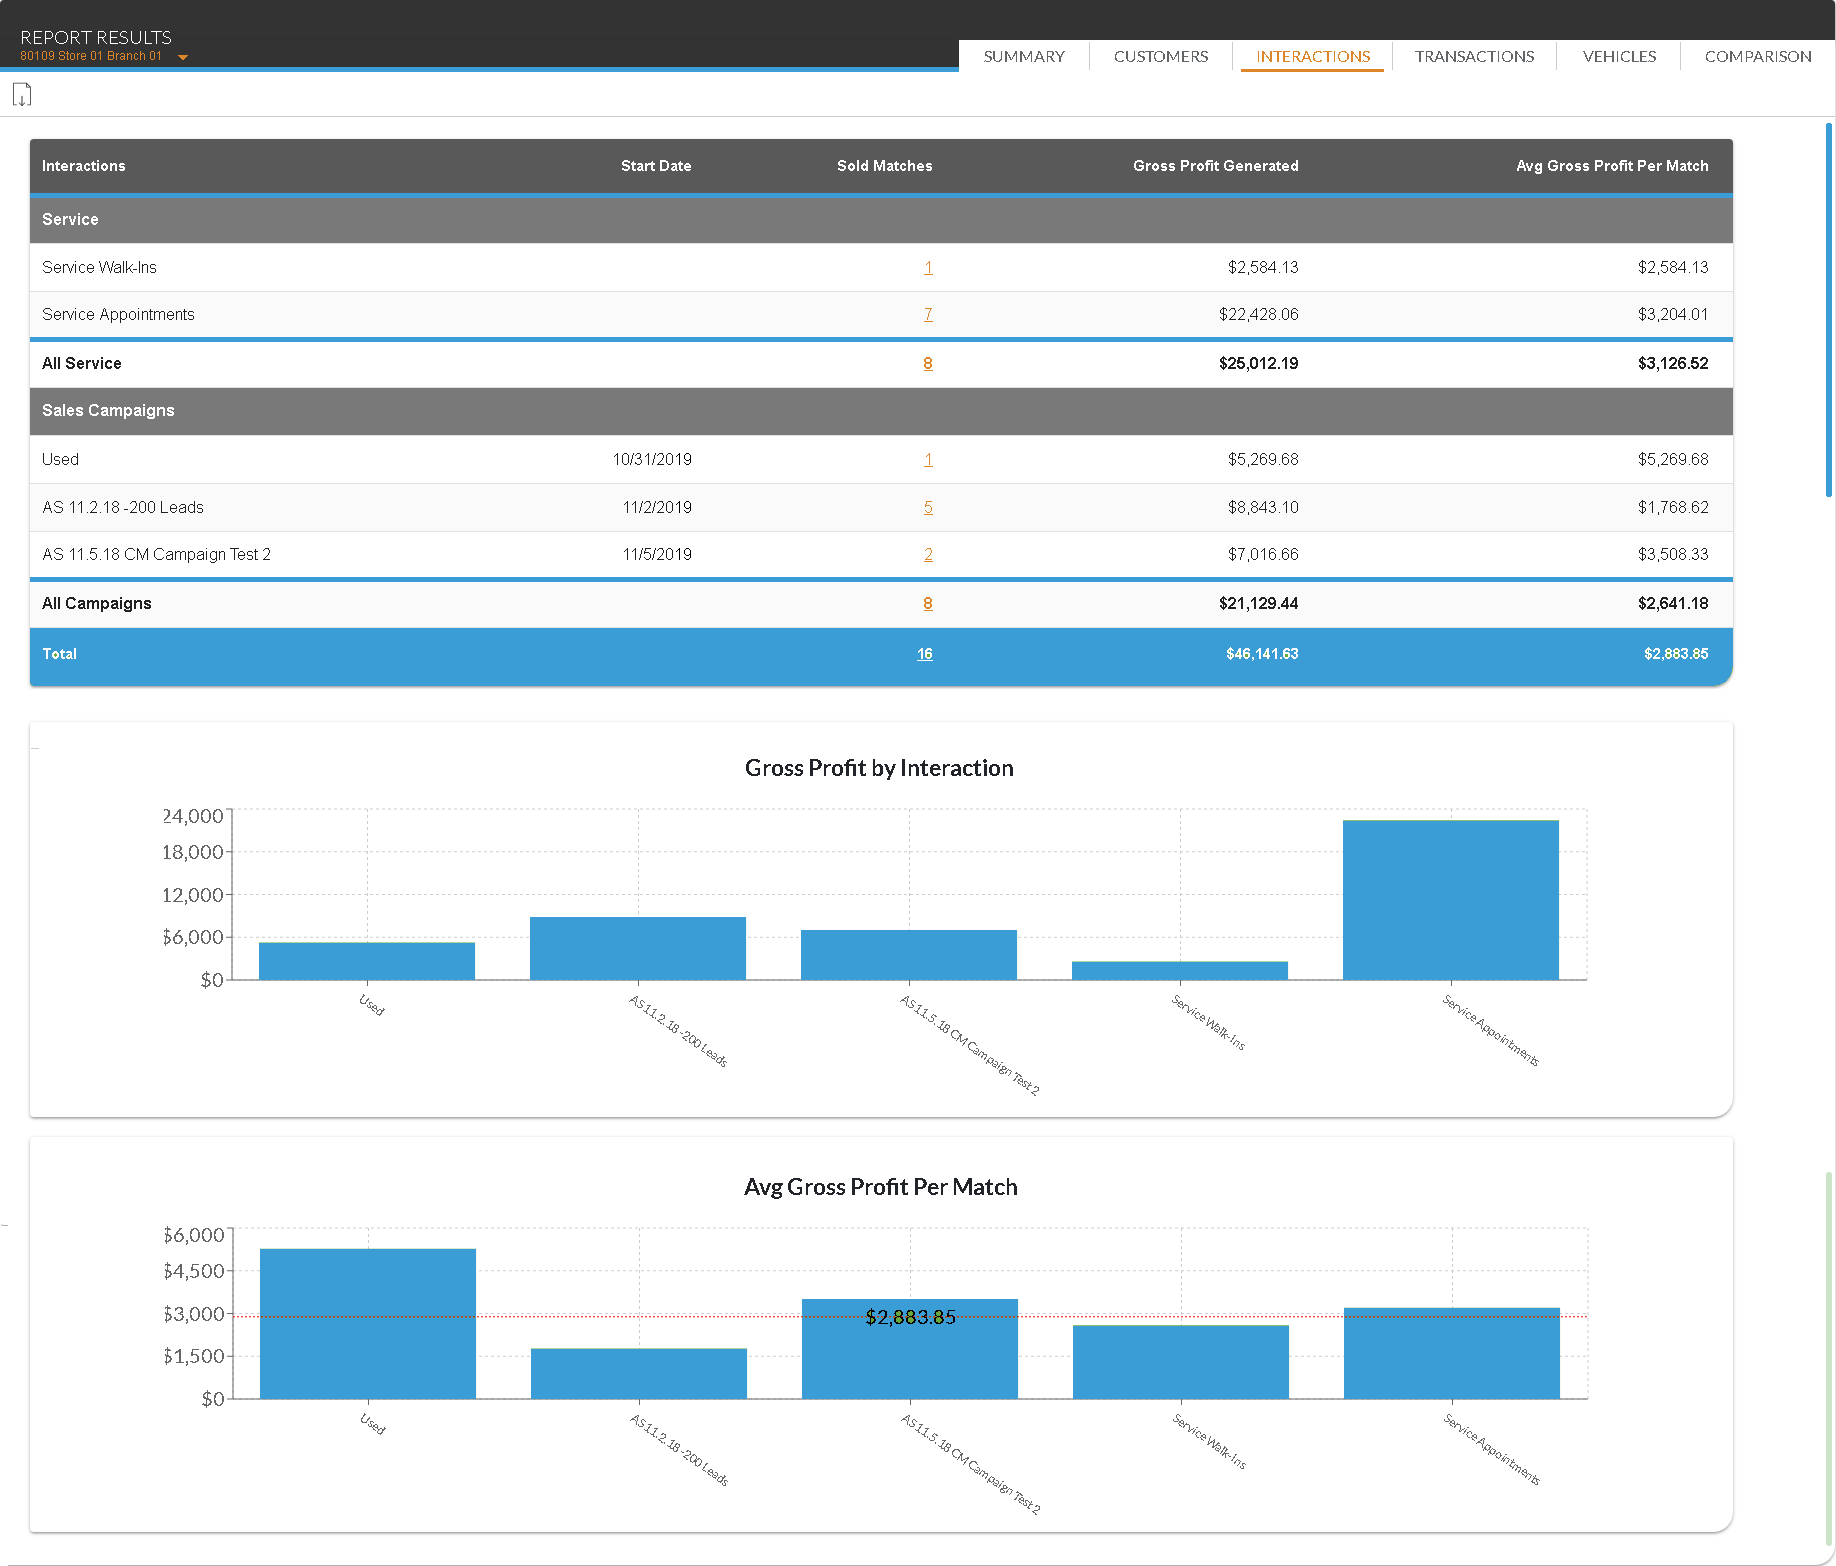Click Service Appointments bar in Gross Profit chart
Viewport: 1836px width, 1566px height.
pos(1450,900)
